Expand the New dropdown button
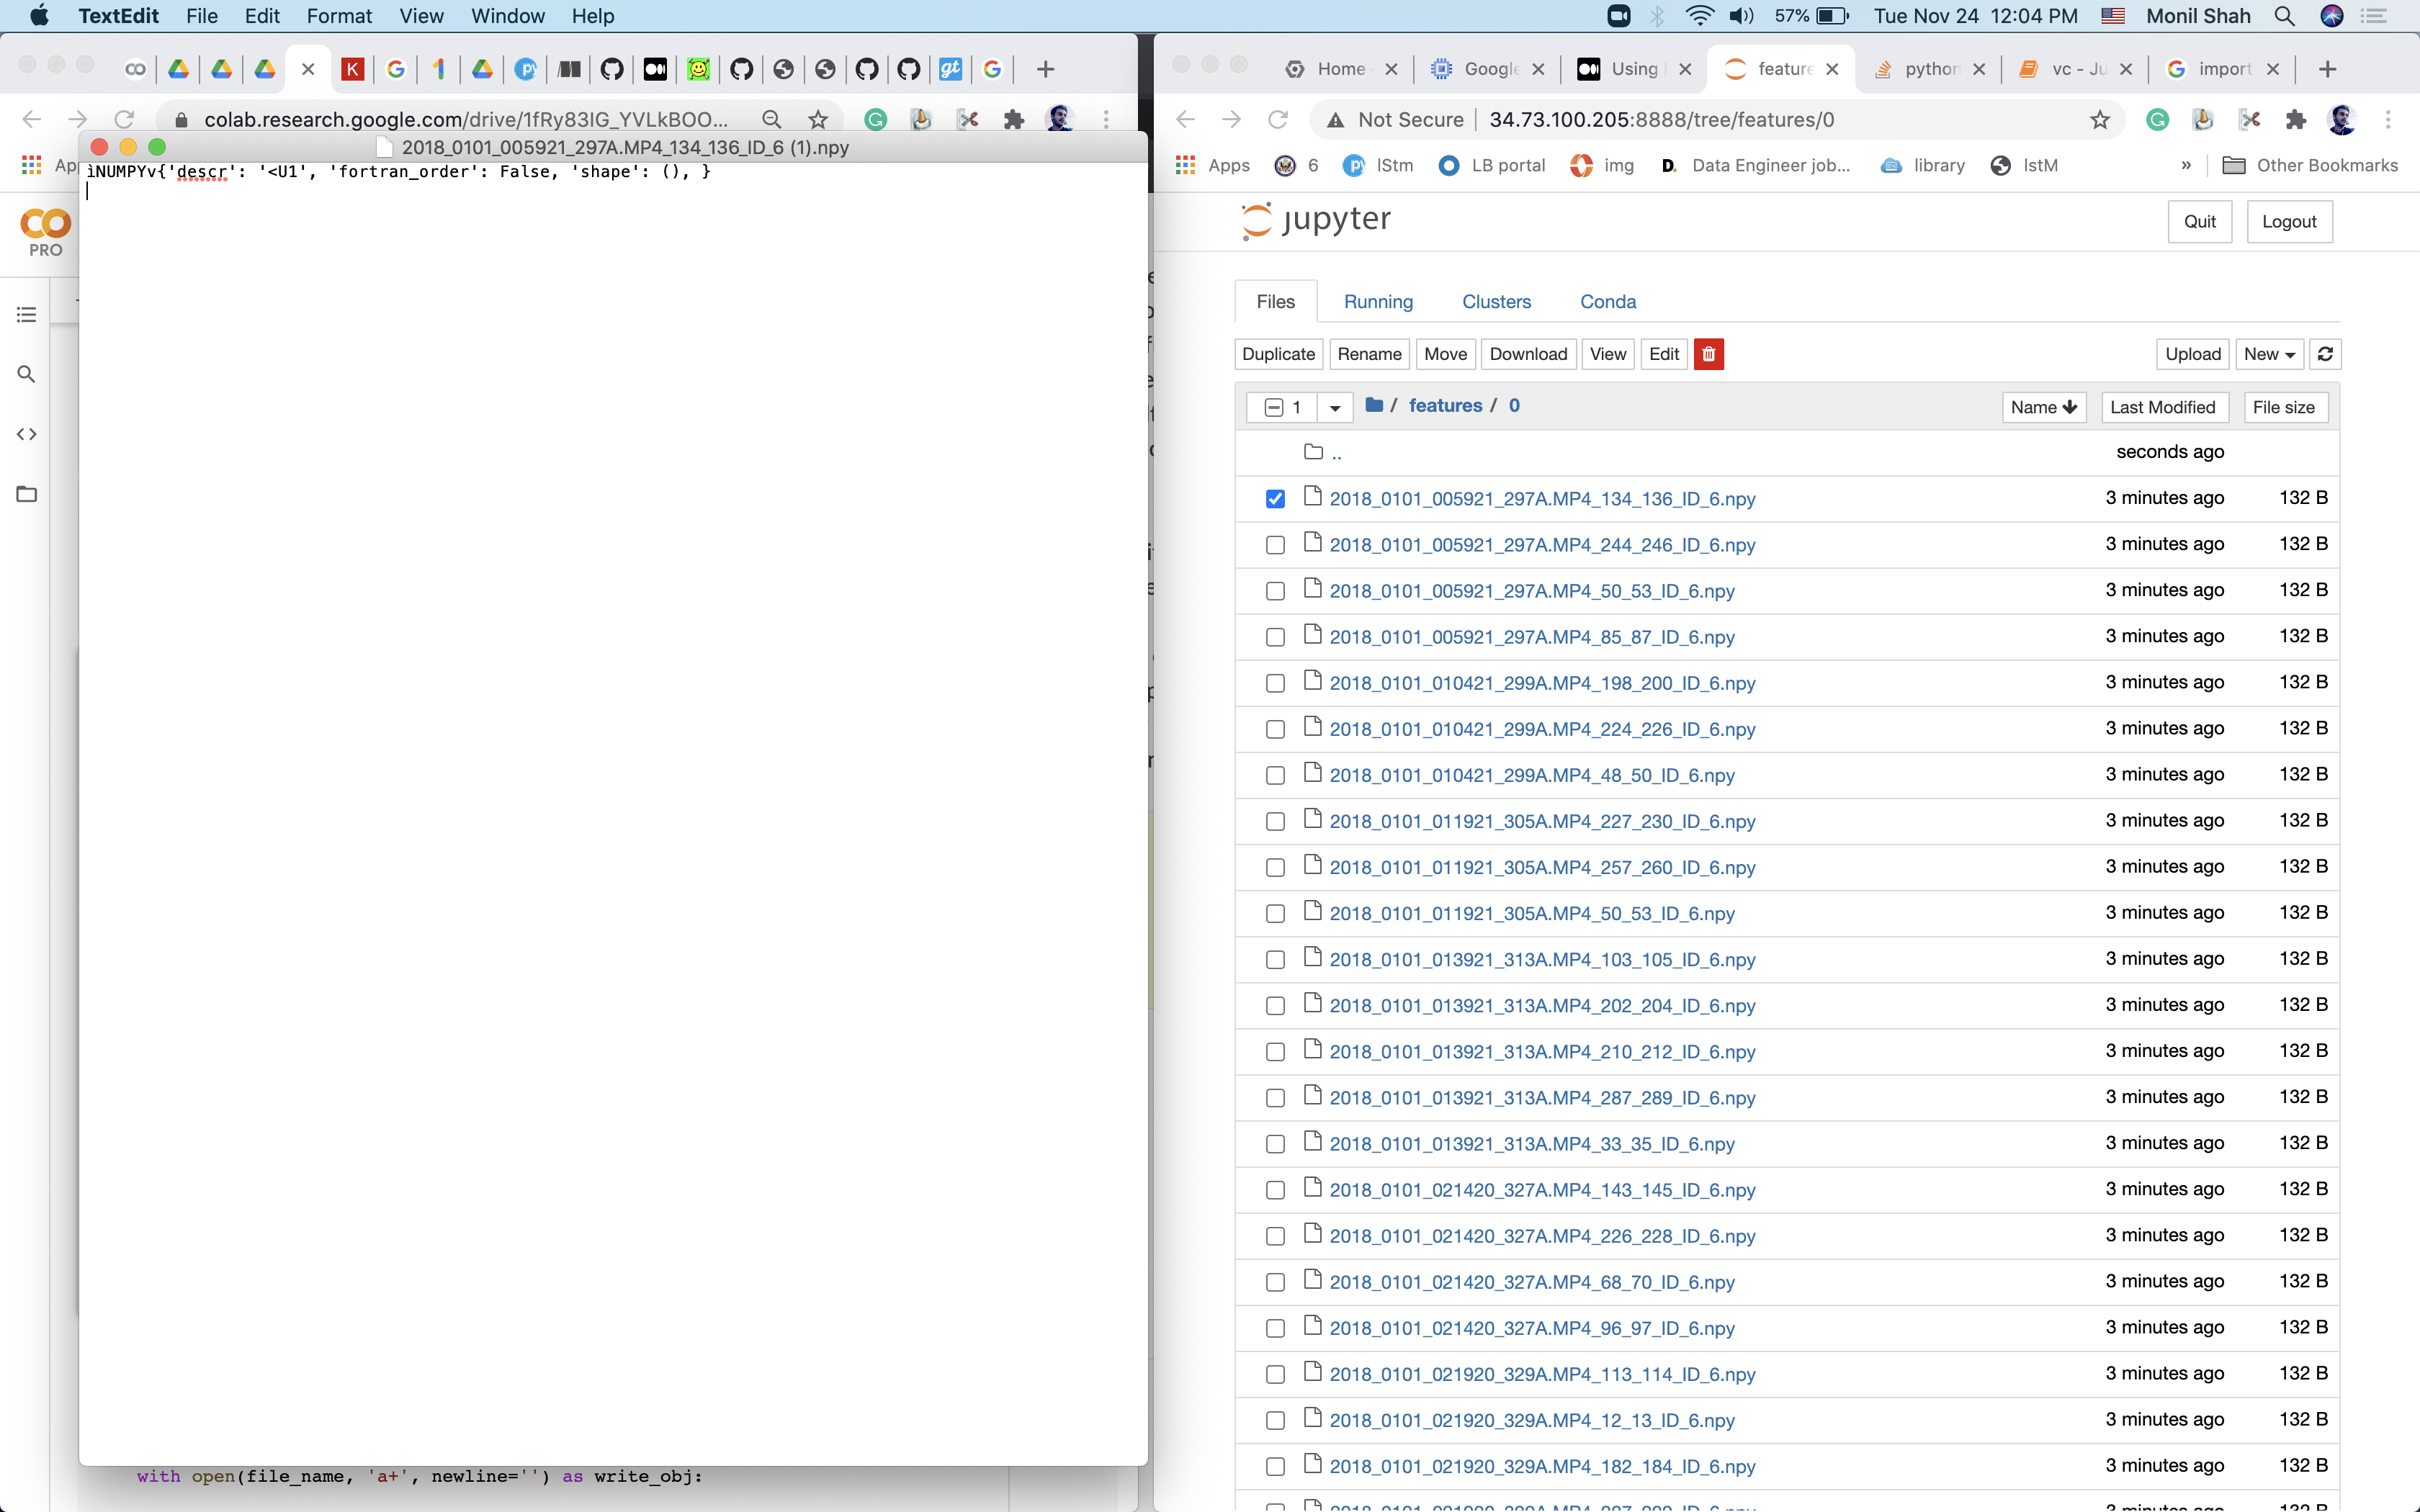2420x1512 pixels. 2268,354
